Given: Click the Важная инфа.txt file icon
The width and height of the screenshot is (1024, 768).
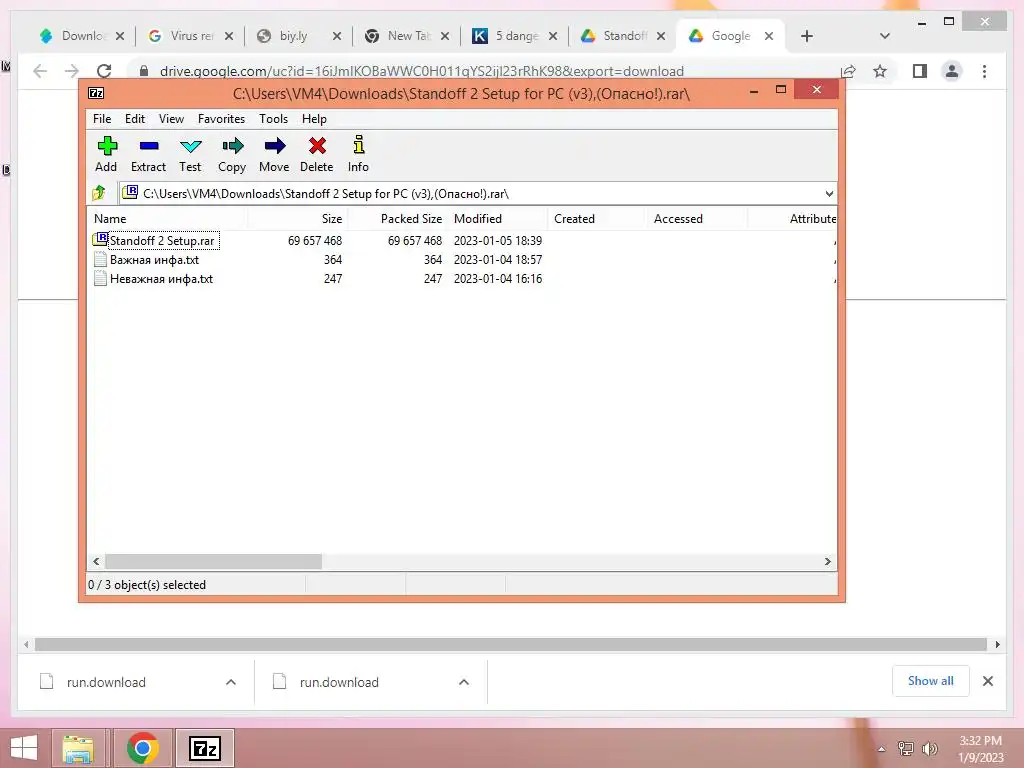Looking at the screenshot, I should pos(100,259).
